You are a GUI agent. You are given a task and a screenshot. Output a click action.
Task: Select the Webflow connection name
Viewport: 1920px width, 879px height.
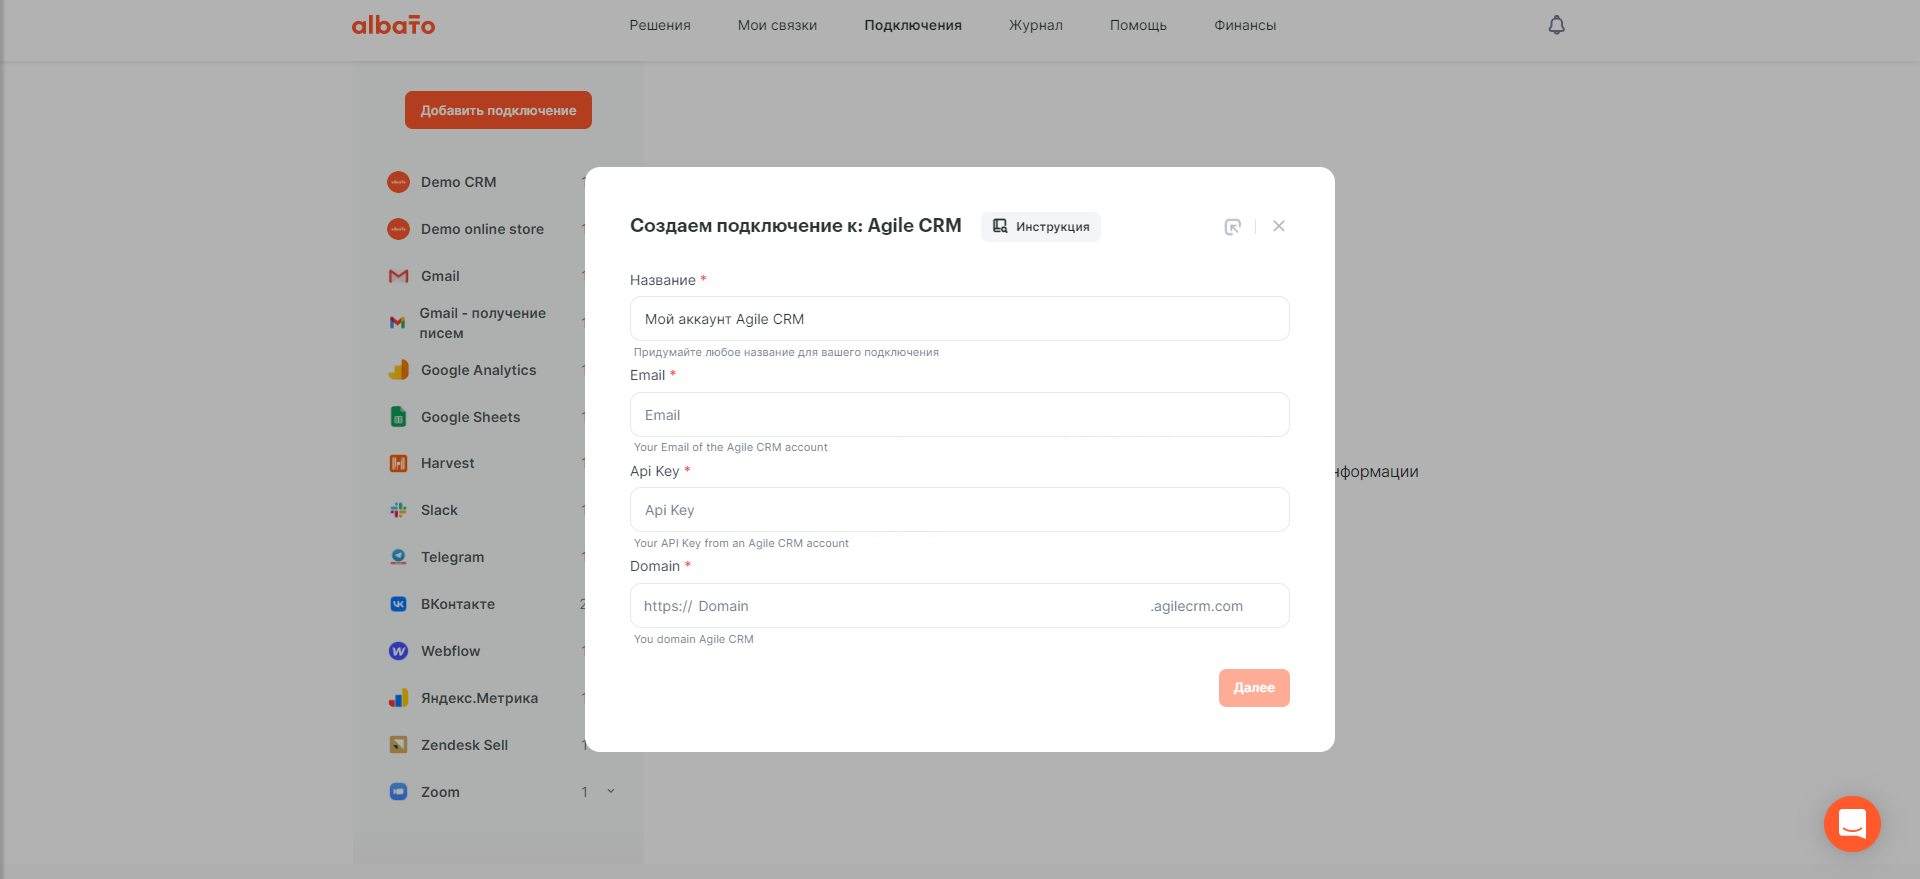coord(451,651)
